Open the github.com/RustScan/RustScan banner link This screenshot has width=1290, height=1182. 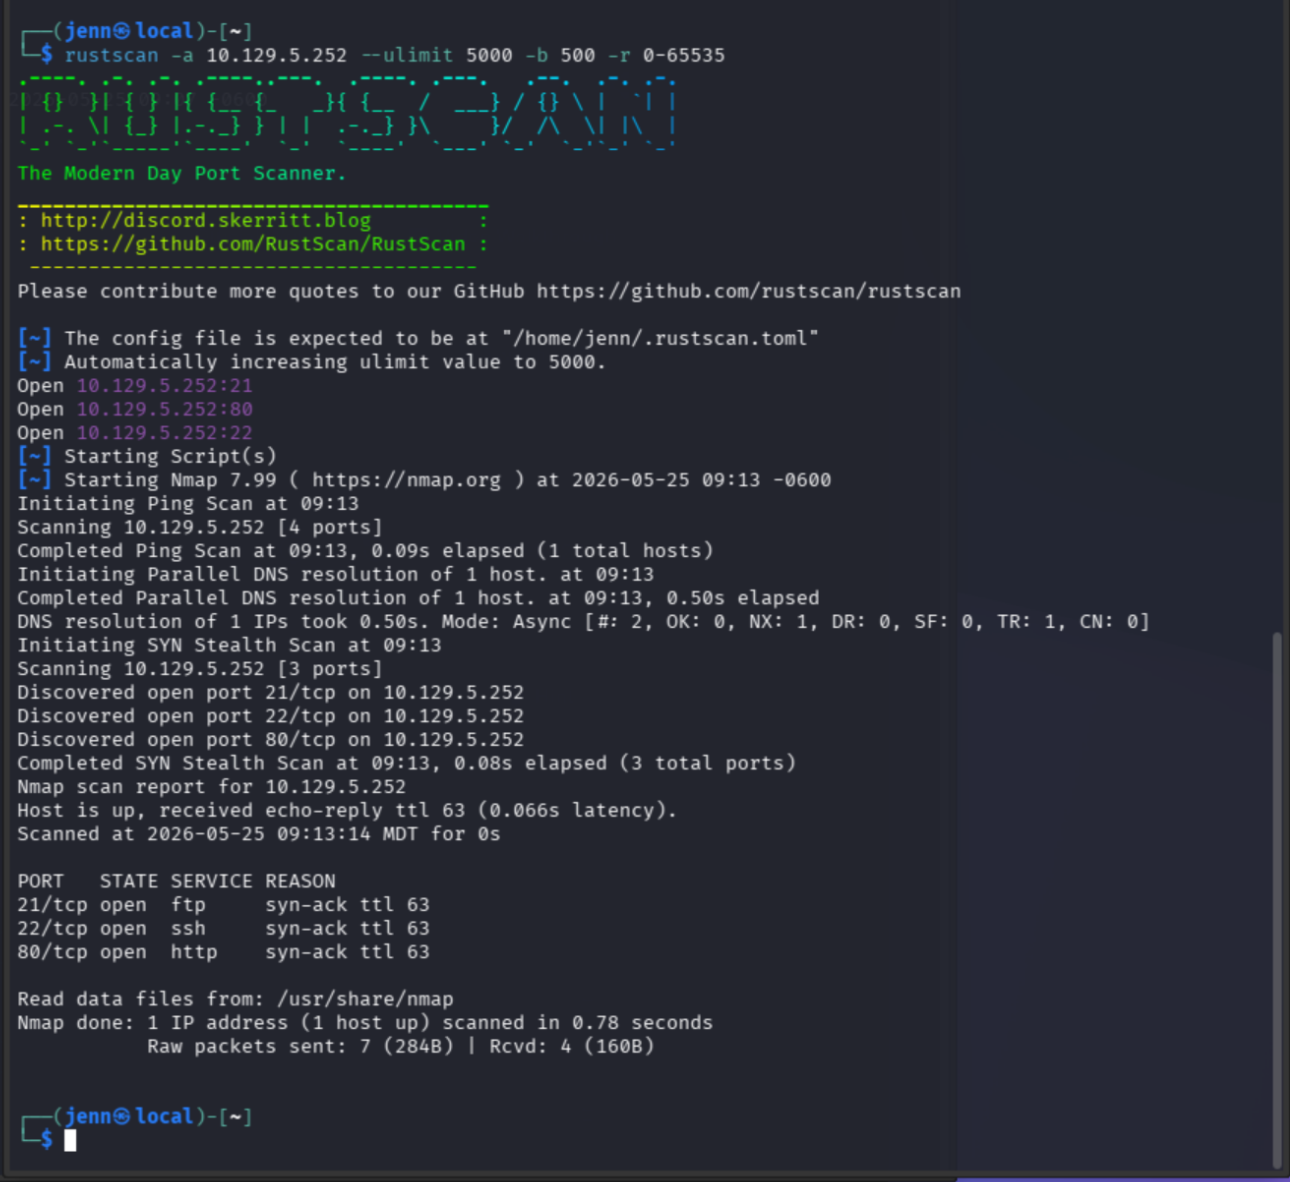[253, 244]
